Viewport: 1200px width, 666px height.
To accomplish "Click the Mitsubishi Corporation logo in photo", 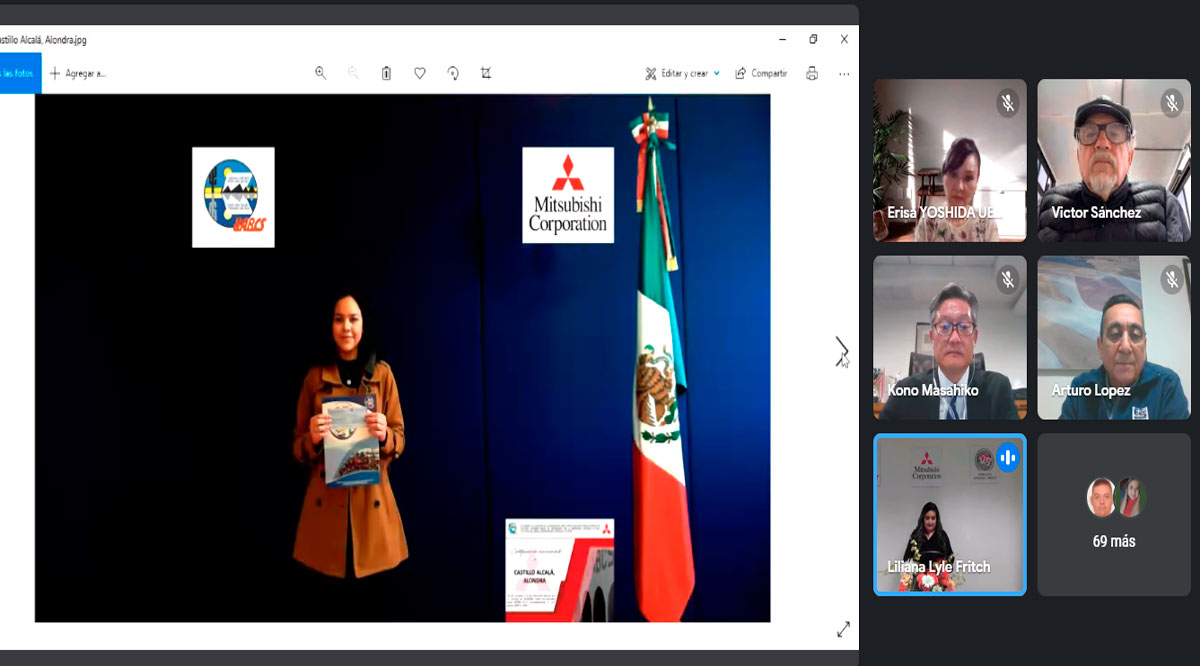I will click(568, 195).
